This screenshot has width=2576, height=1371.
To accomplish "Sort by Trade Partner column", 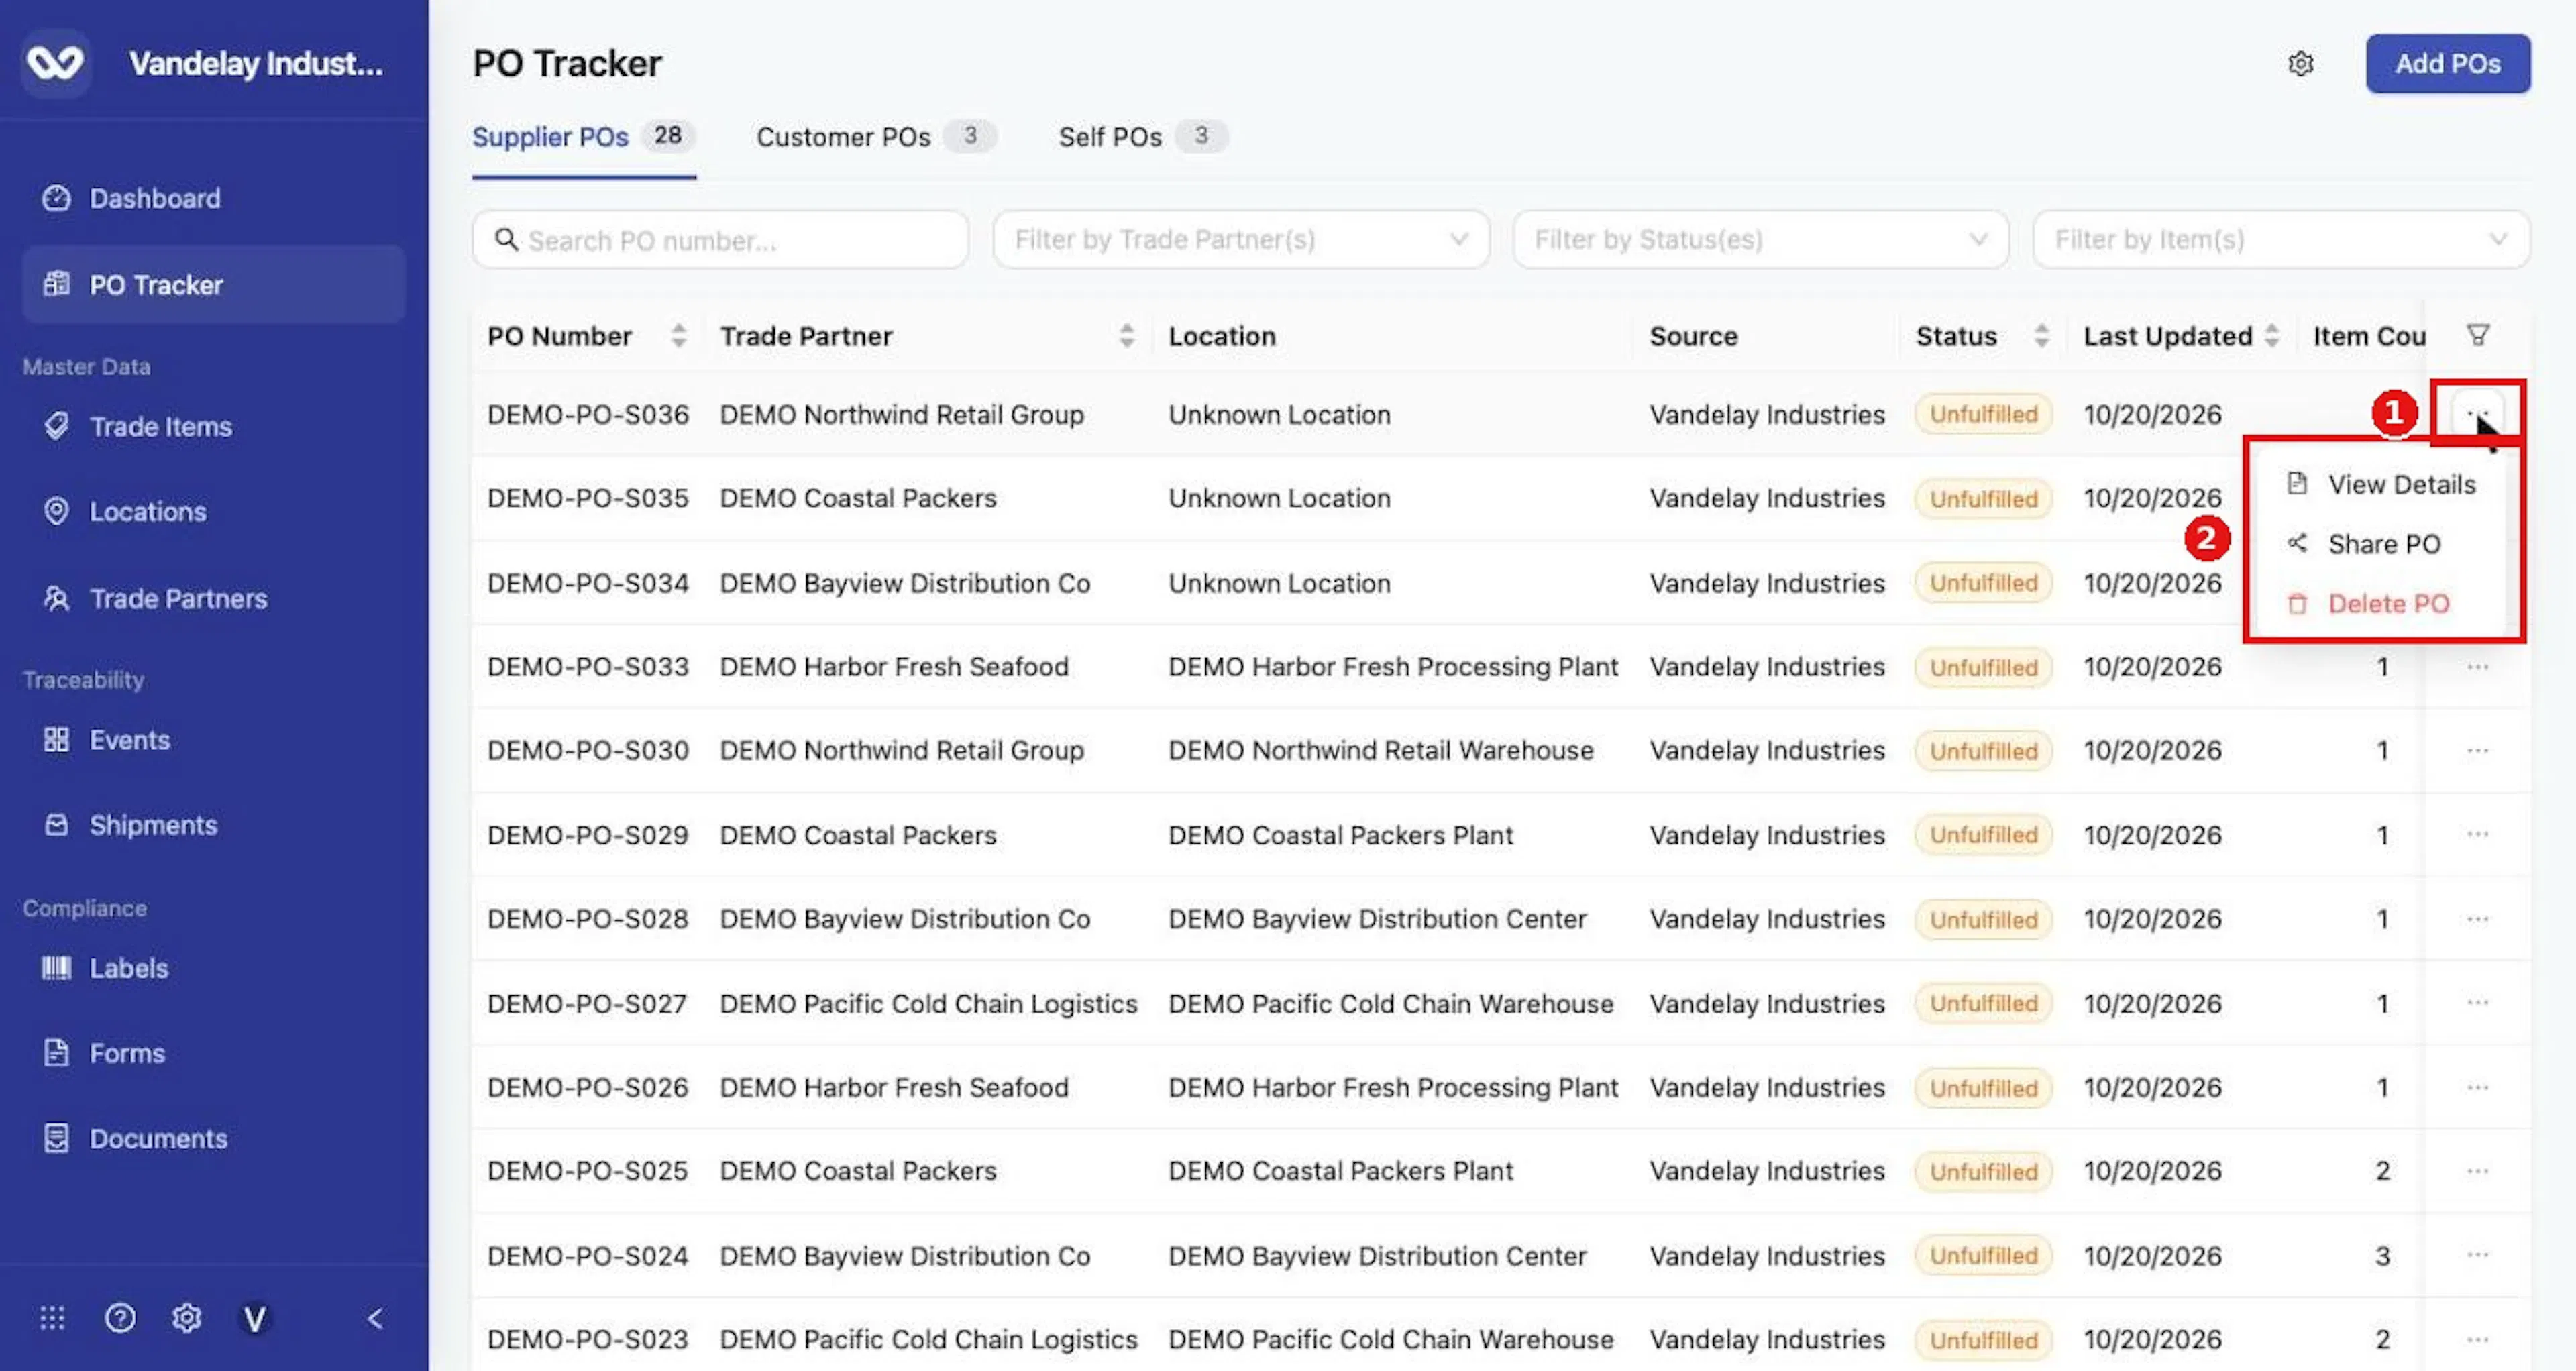I will [1127, 336].
